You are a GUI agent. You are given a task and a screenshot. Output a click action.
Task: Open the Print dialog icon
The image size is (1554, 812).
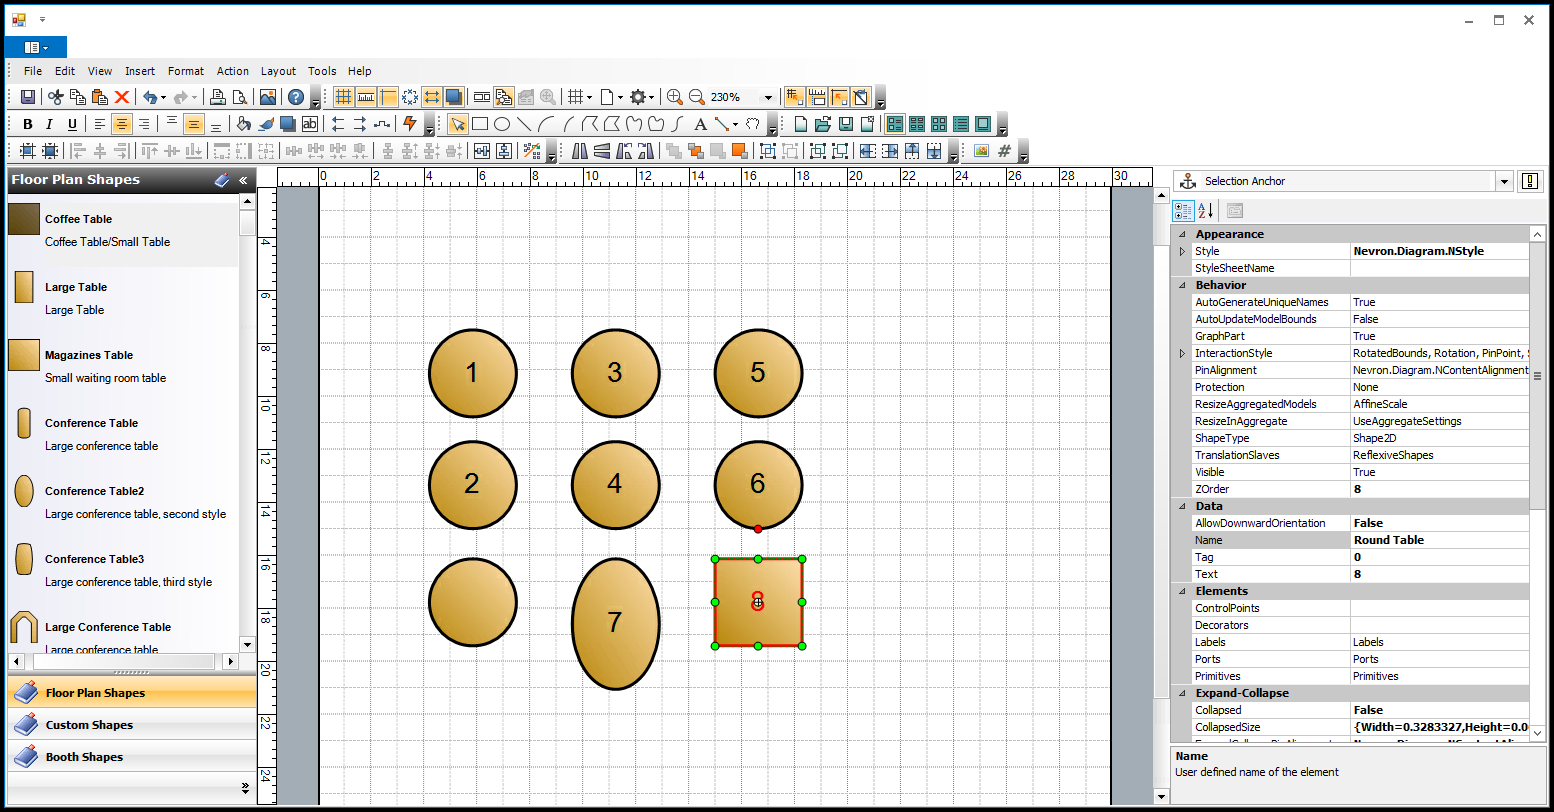coord(217,97)
